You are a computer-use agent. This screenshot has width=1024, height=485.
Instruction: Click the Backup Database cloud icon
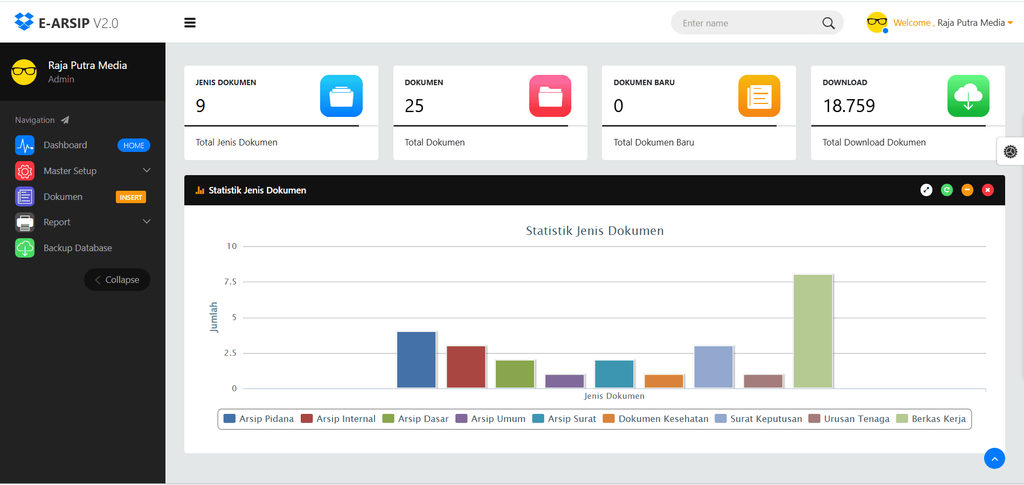click(25, 248)
